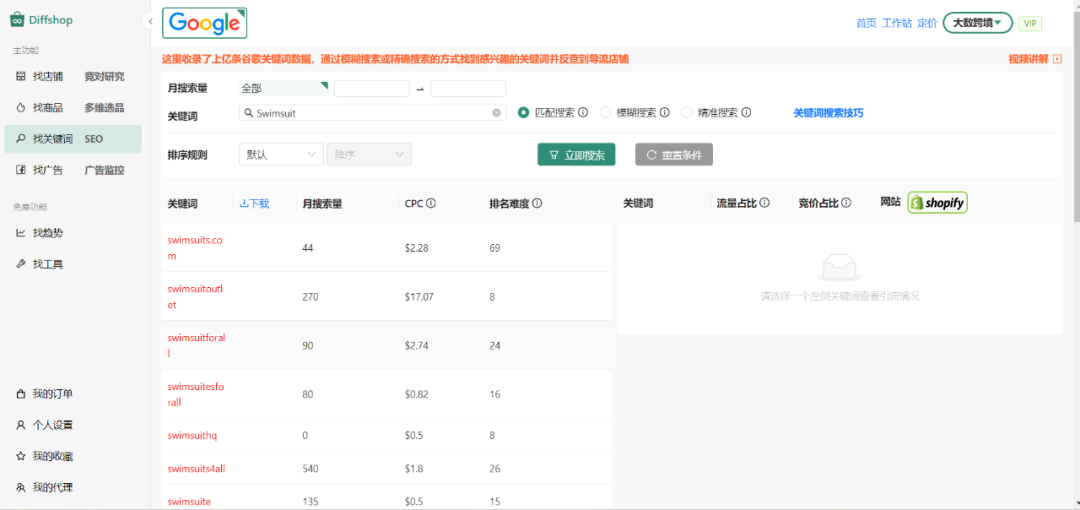
Task: Click the info icon next to 流量占比
Action: point(765,203)
